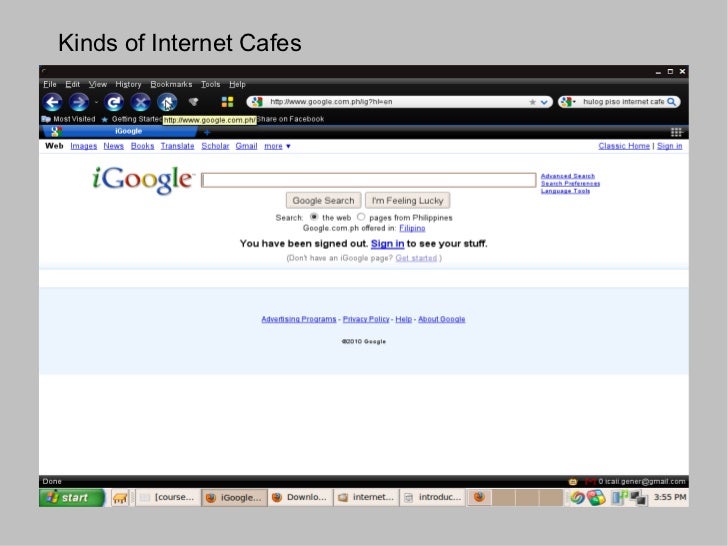Open the File menu
728x546 pixels.
(50, 84)
